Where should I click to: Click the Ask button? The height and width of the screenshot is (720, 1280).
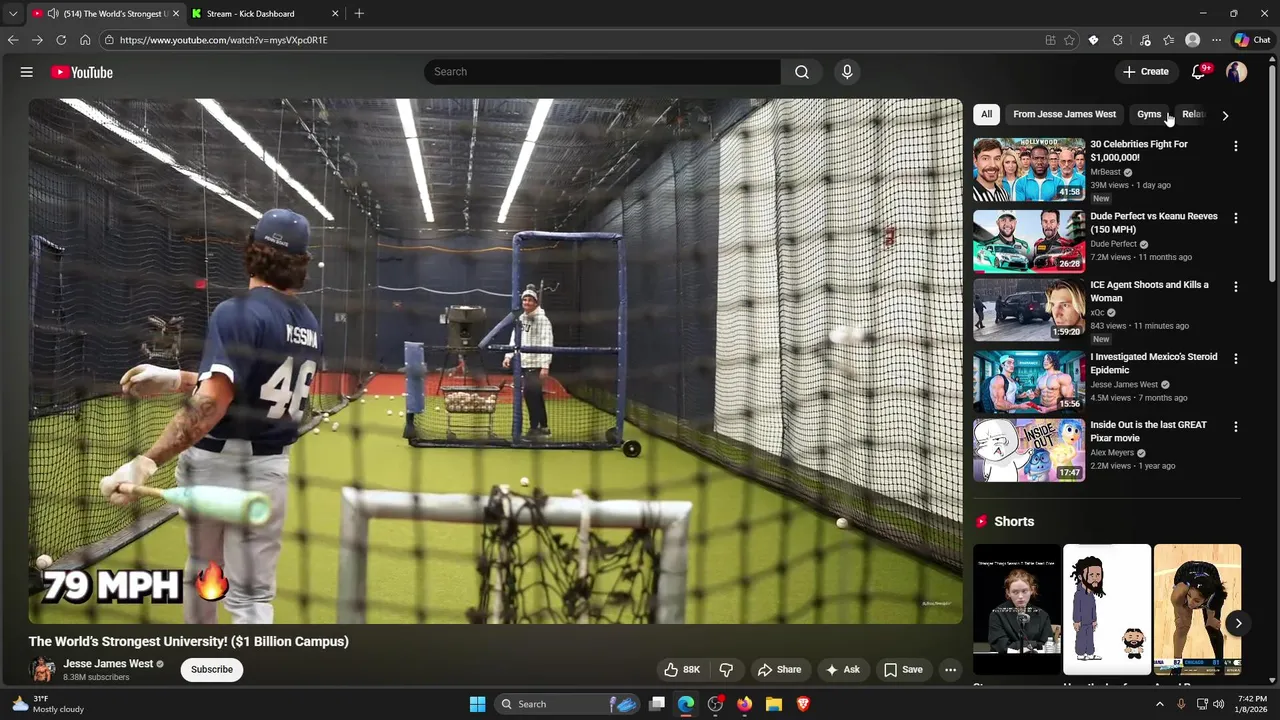tap(842, 670)
